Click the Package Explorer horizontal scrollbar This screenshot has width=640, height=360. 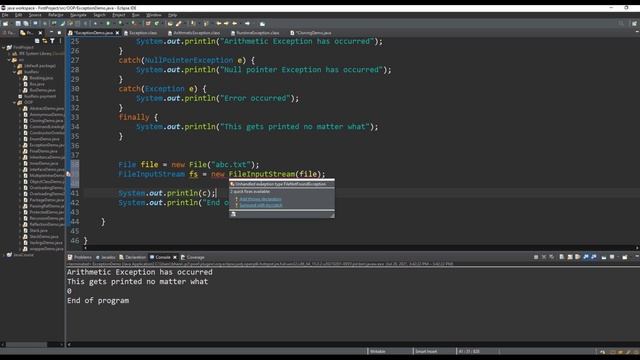pyautogui.click(x=27, y=345)
